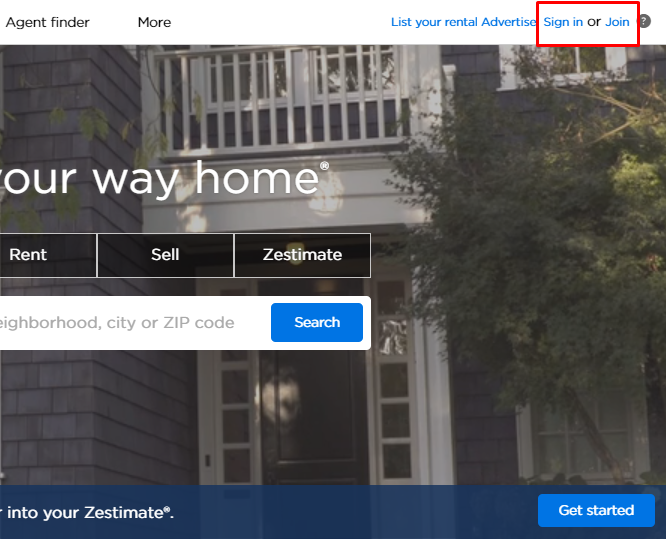Click the 'or' text beside Join
The width and height of the screenshot is (666, 540).
[x=594, y=22]
